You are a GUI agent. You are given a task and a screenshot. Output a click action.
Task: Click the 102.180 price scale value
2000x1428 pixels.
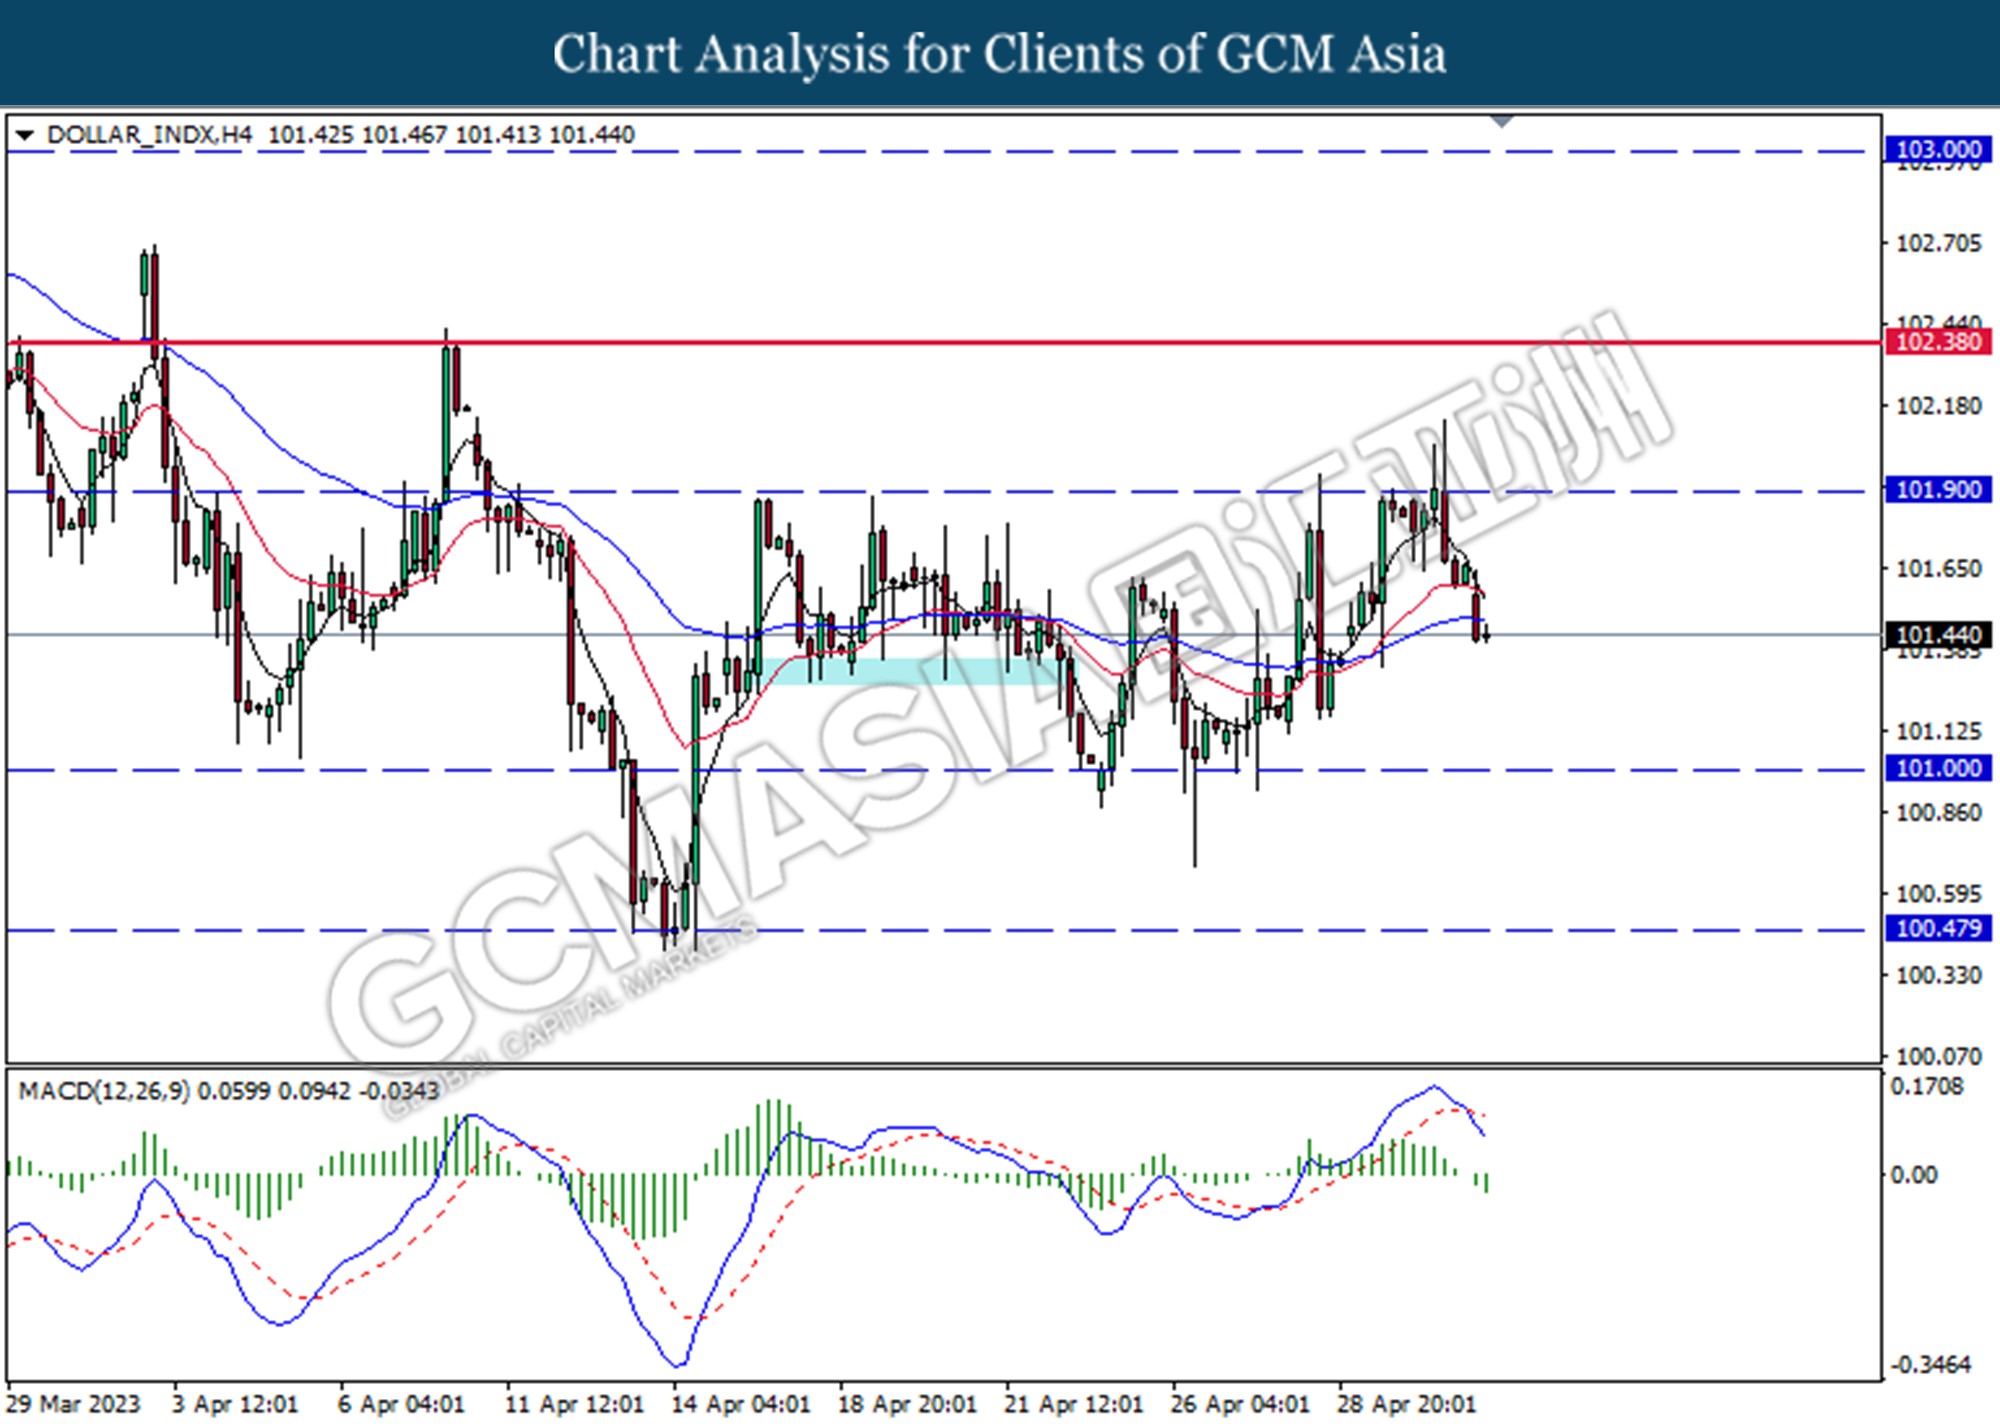[x=1938, y=407]
